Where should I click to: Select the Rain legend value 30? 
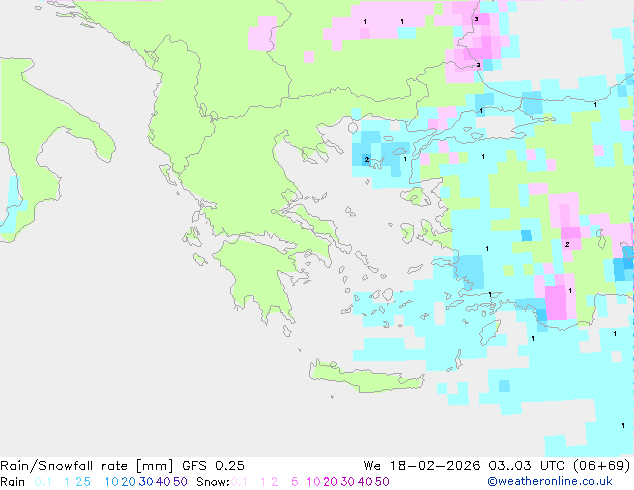tap(146, 482)
